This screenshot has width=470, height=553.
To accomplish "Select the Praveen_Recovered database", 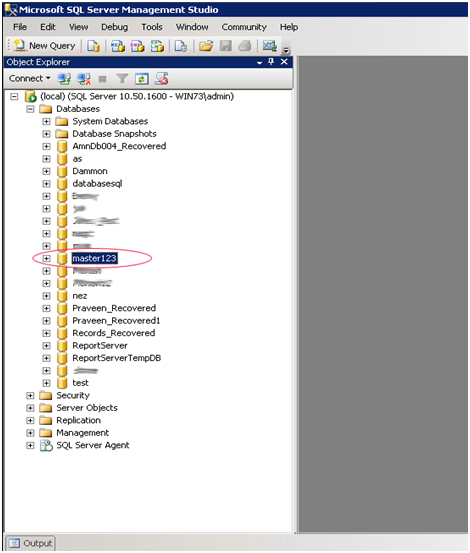I will pyautogui.click(x=114, y=308).
